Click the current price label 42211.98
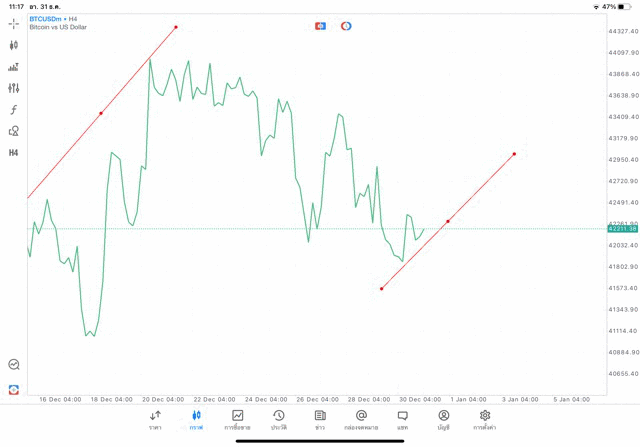The height and width of the screenshot is (447, 640). 622,229
